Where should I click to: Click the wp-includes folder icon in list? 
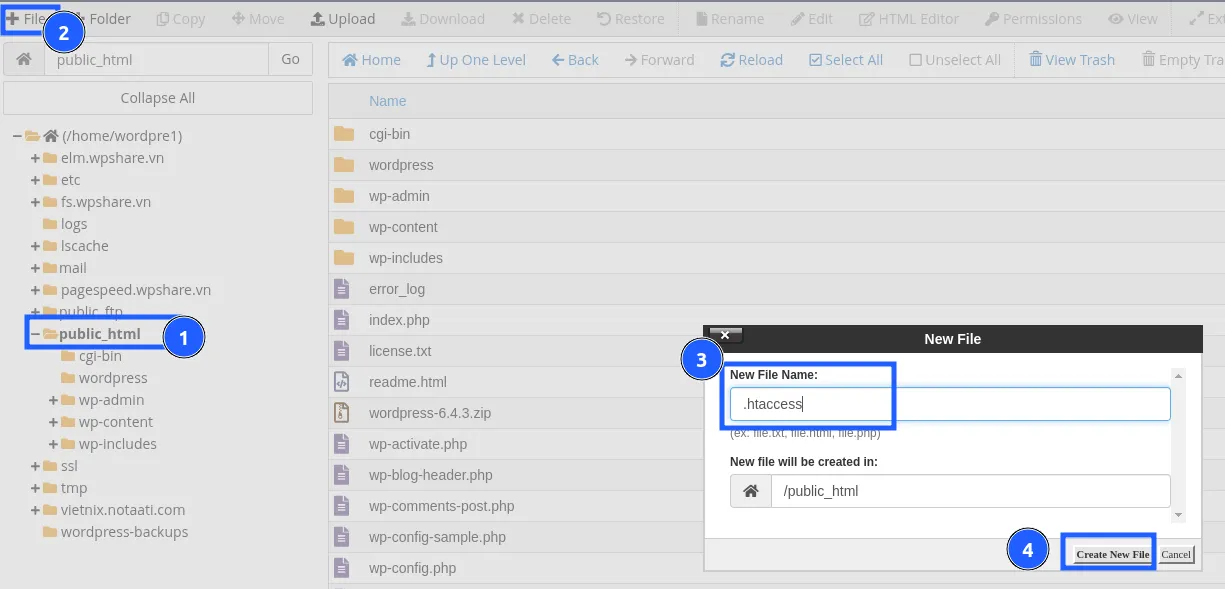[344, 258]
